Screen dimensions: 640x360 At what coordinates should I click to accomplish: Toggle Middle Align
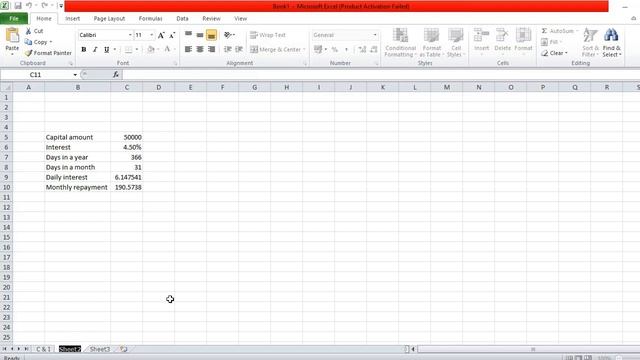[200, 35]
